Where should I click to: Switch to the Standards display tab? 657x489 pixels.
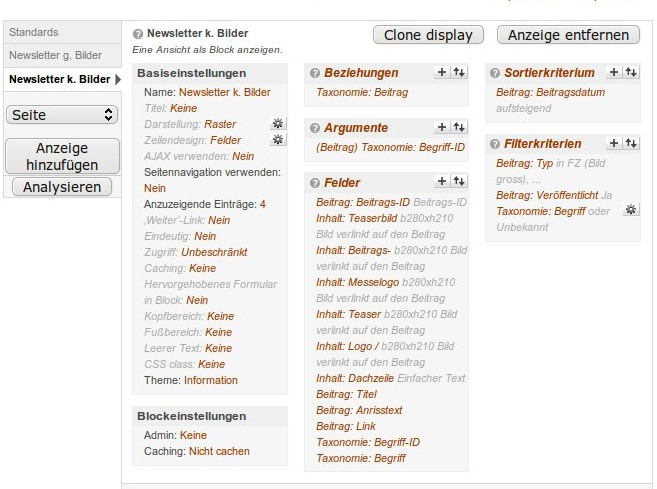coord(34,33)
